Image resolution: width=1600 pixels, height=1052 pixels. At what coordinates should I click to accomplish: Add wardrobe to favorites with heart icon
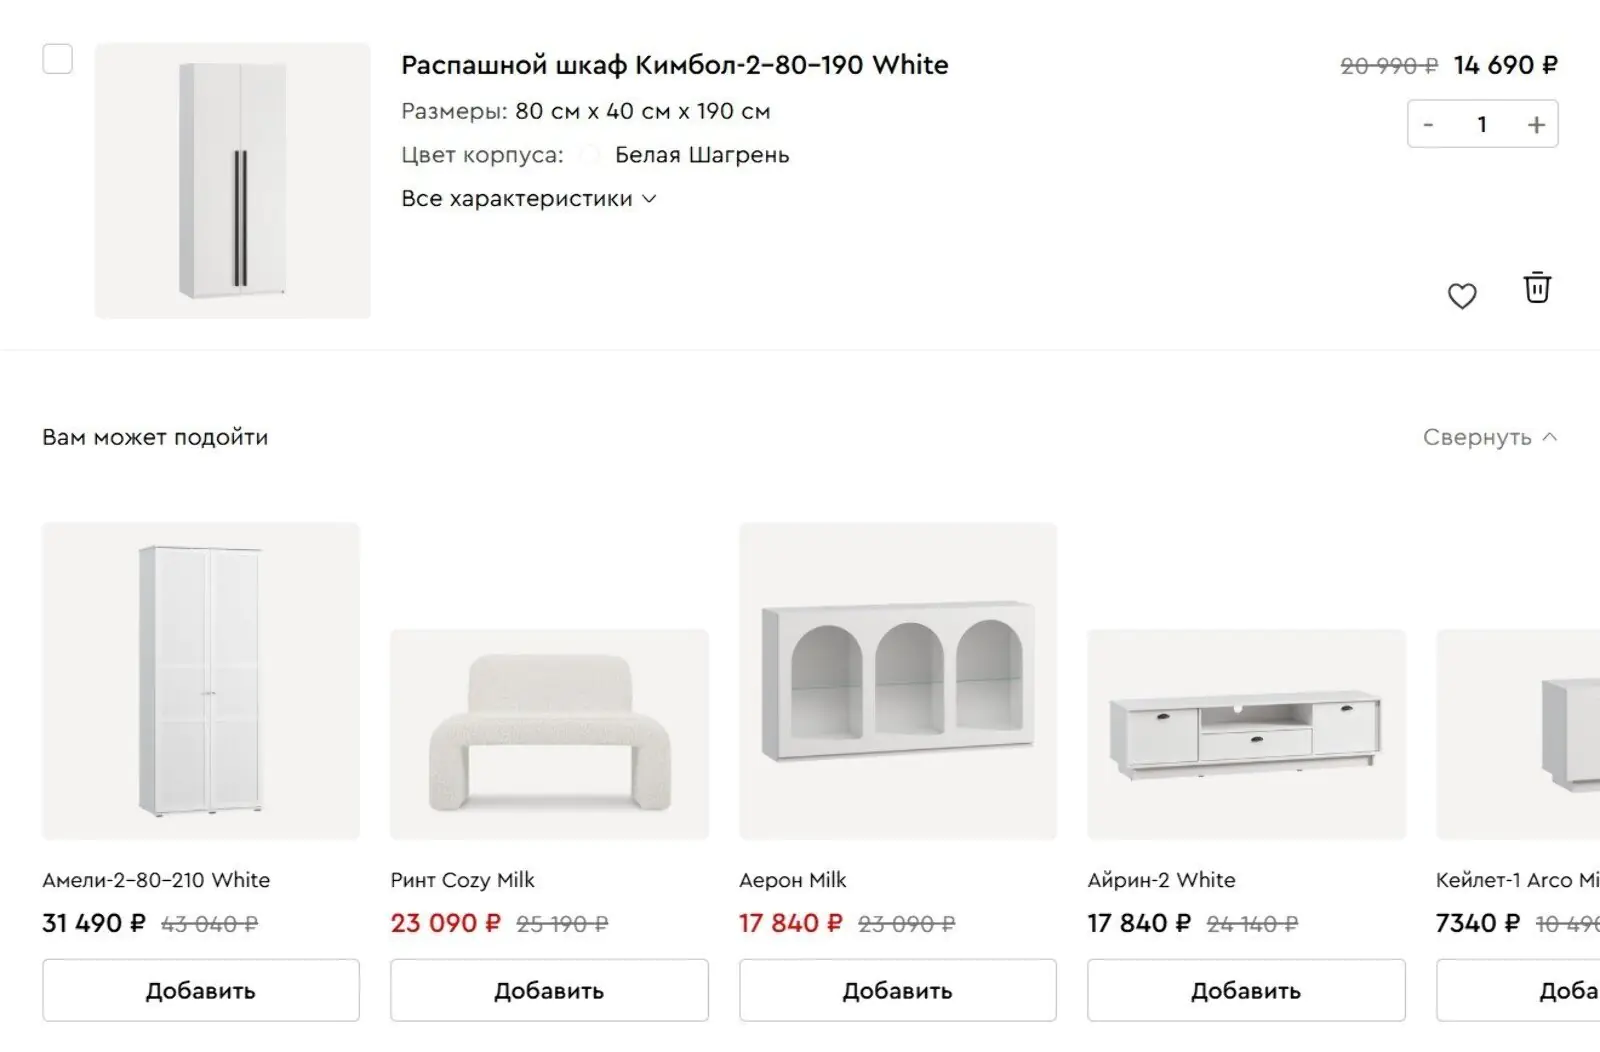click(1462, 296)
